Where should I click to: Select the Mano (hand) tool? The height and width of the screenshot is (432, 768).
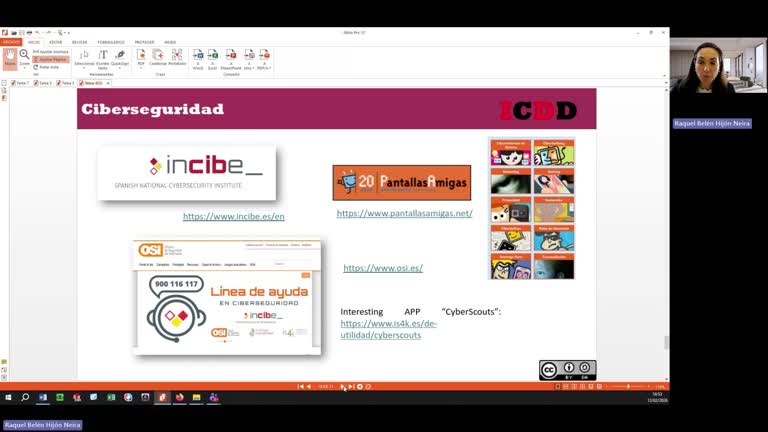tap(10, 59)
